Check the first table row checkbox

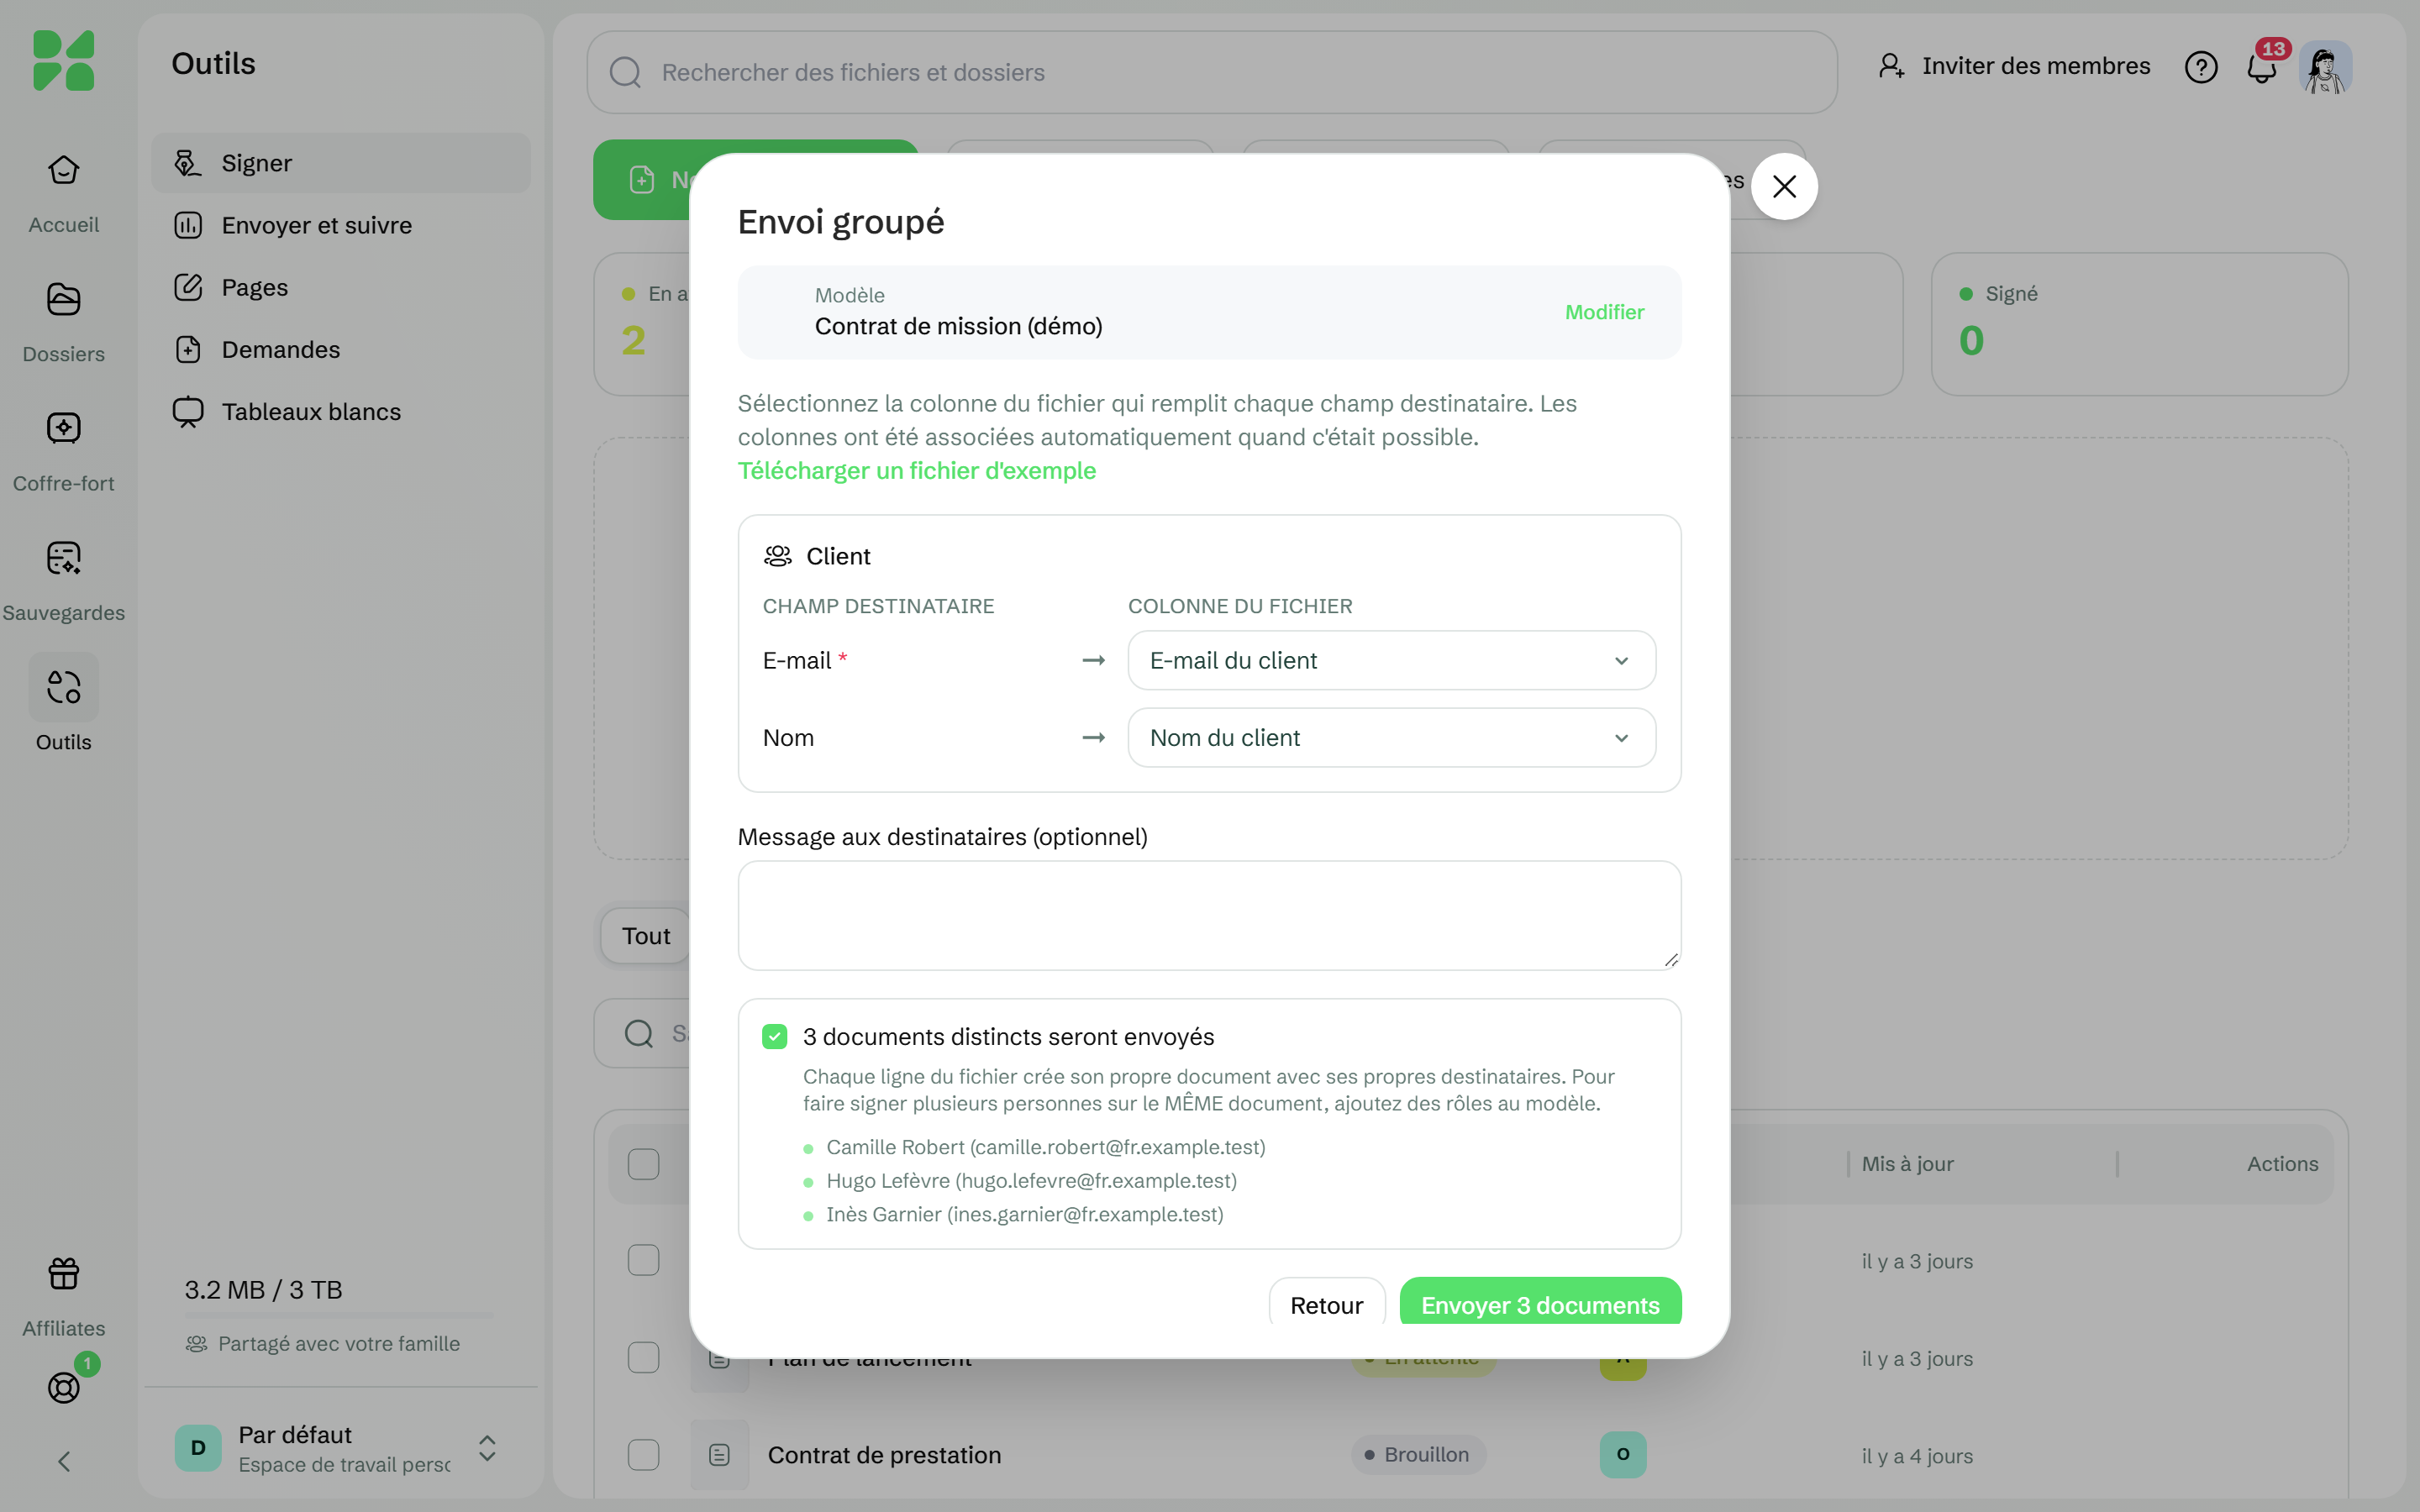(643, 1260)
